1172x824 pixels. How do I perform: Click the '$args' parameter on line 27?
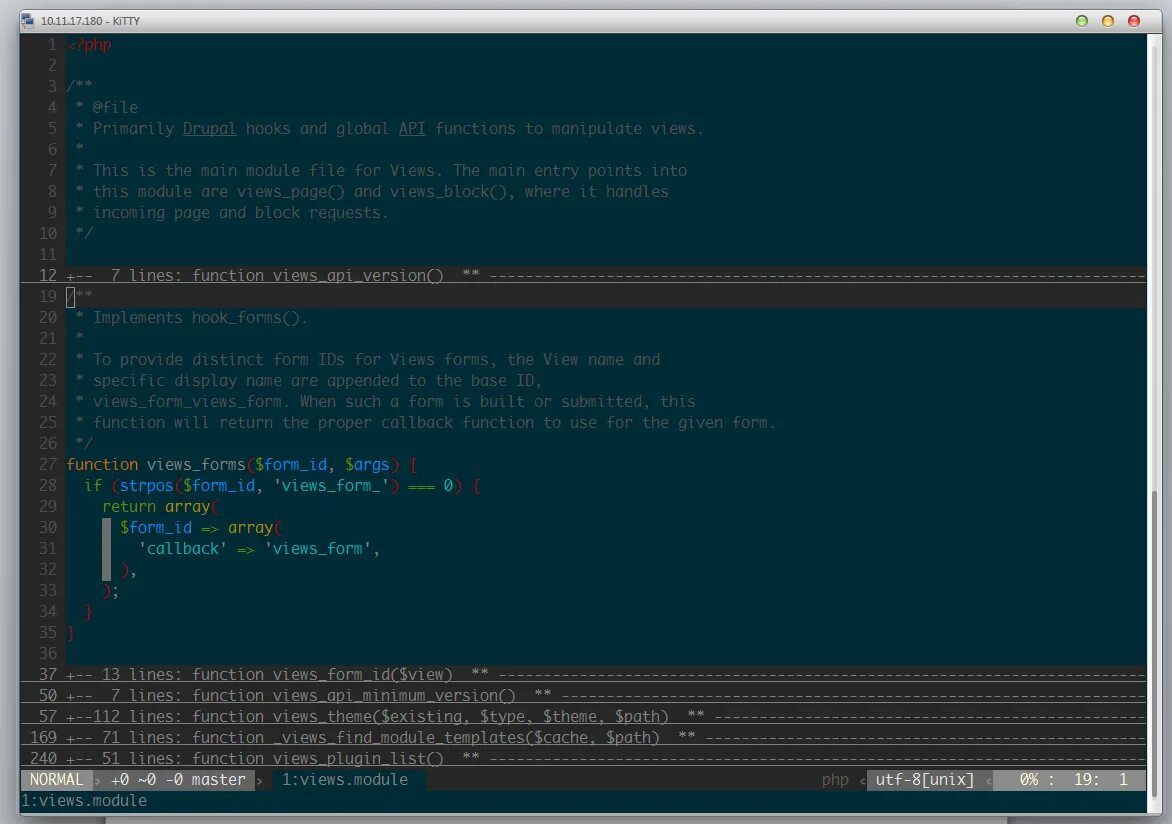(367, 464)
